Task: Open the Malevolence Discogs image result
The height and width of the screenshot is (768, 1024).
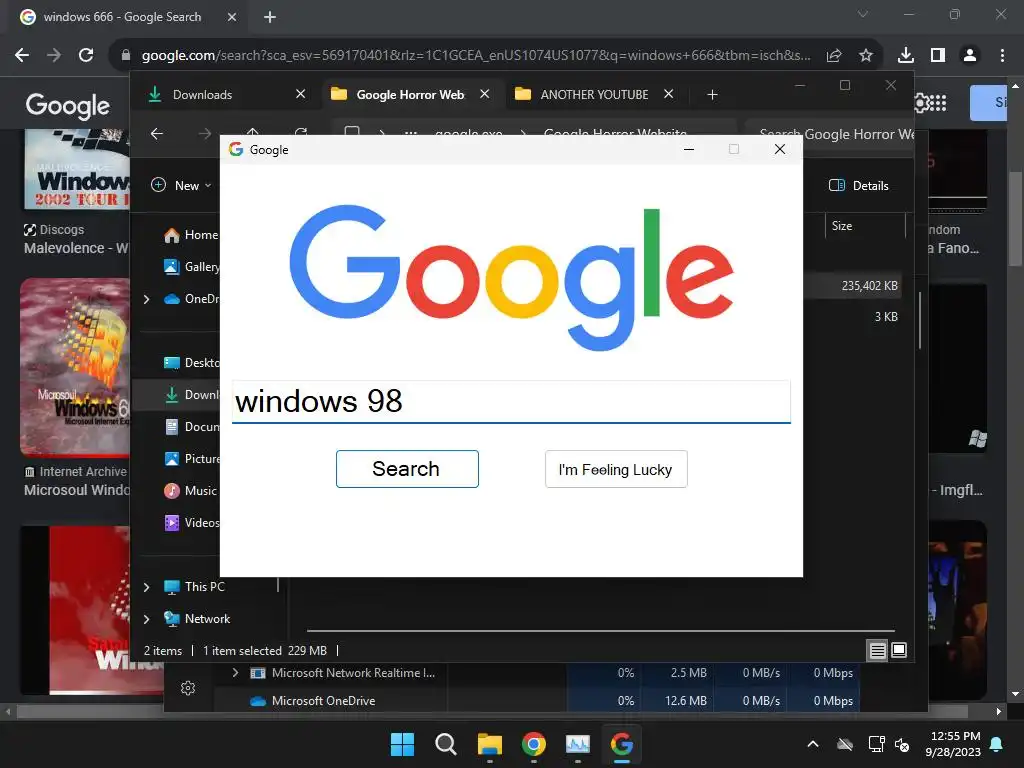Action: point(77,169)
